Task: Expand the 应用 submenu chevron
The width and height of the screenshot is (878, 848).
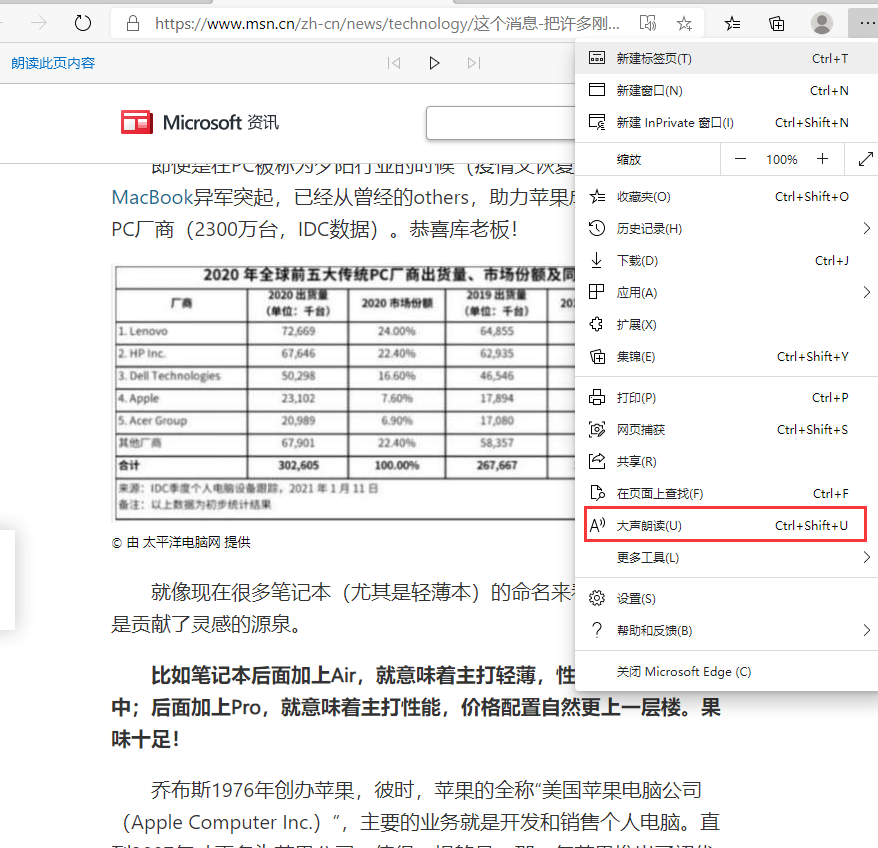Action: pyautogui.click(x=867, y=292)
